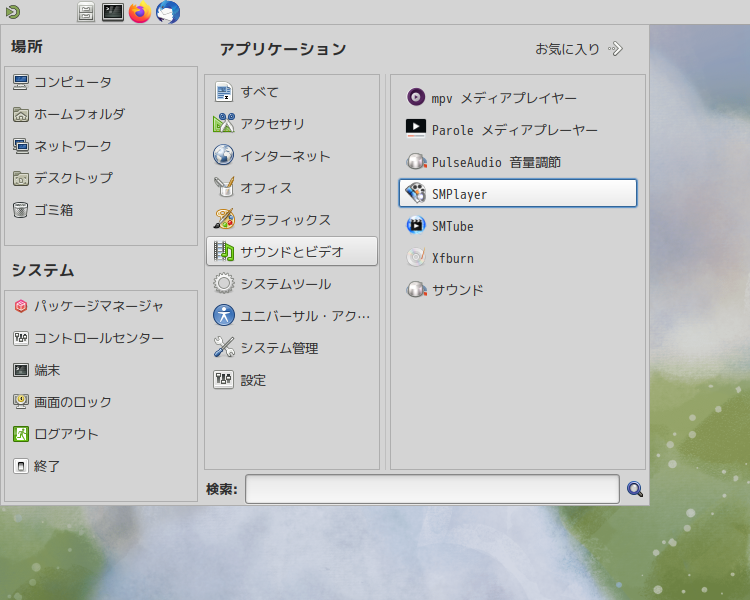Launch SMPlayer via its icon
This screenshot has width=750, height=600.
(x=416, y=193)
